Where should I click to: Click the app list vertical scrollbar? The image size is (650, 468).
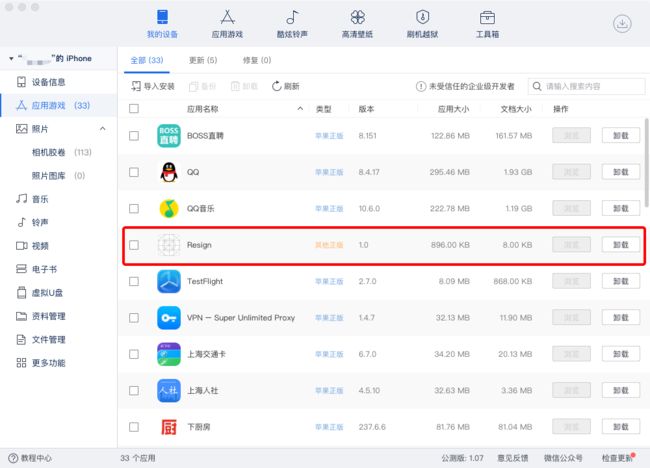[647, 162]
